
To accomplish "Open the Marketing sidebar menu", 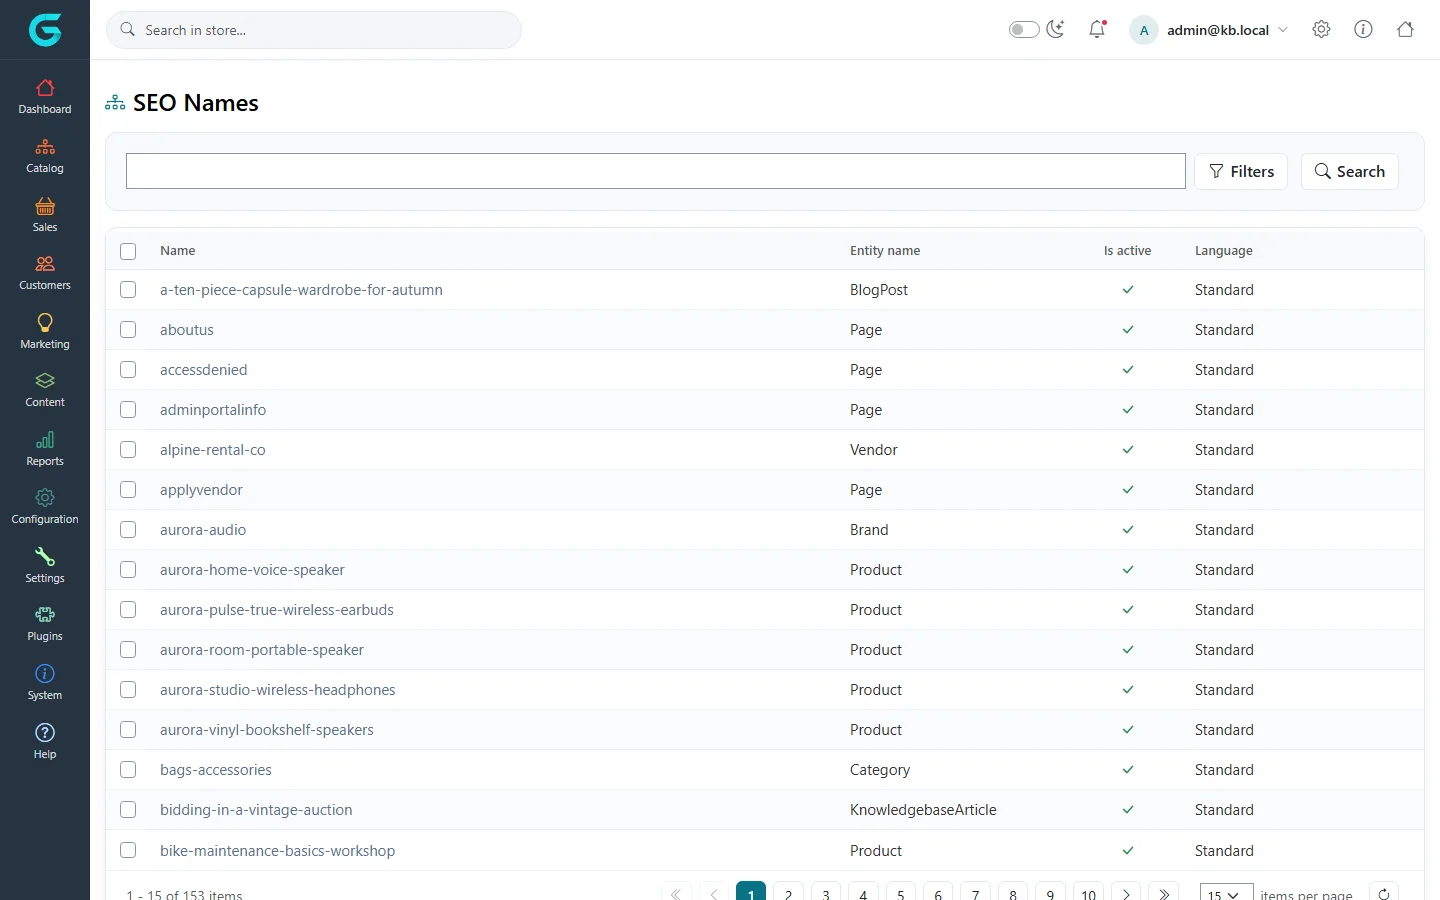I will coord(45,332).
